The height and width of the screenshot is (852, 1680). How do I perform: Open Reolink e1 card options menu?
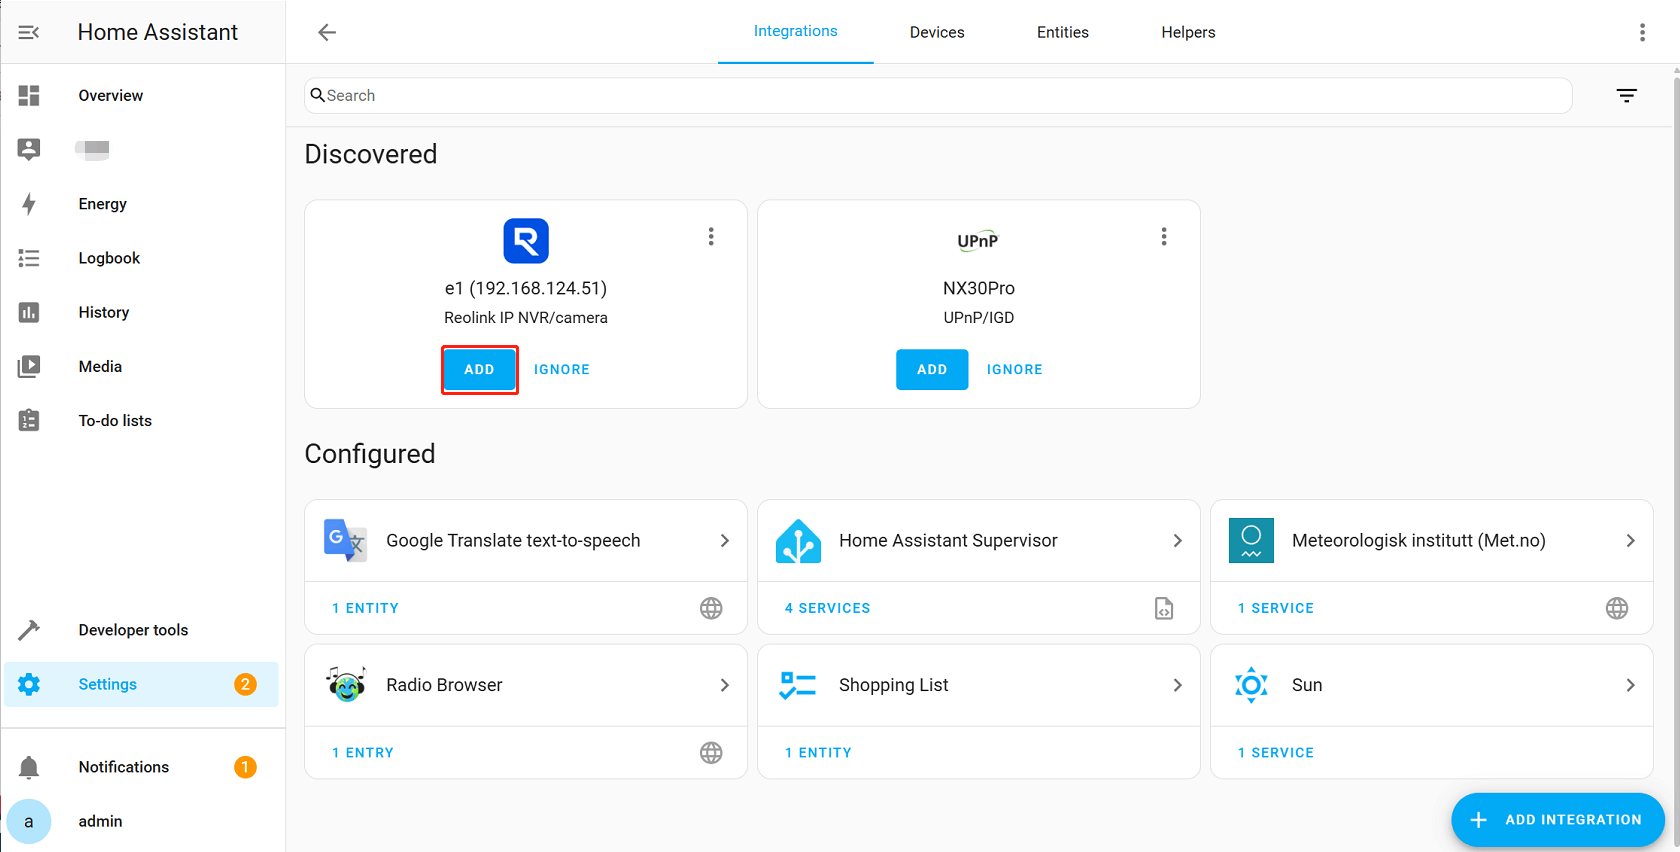[x=711, y=236]
